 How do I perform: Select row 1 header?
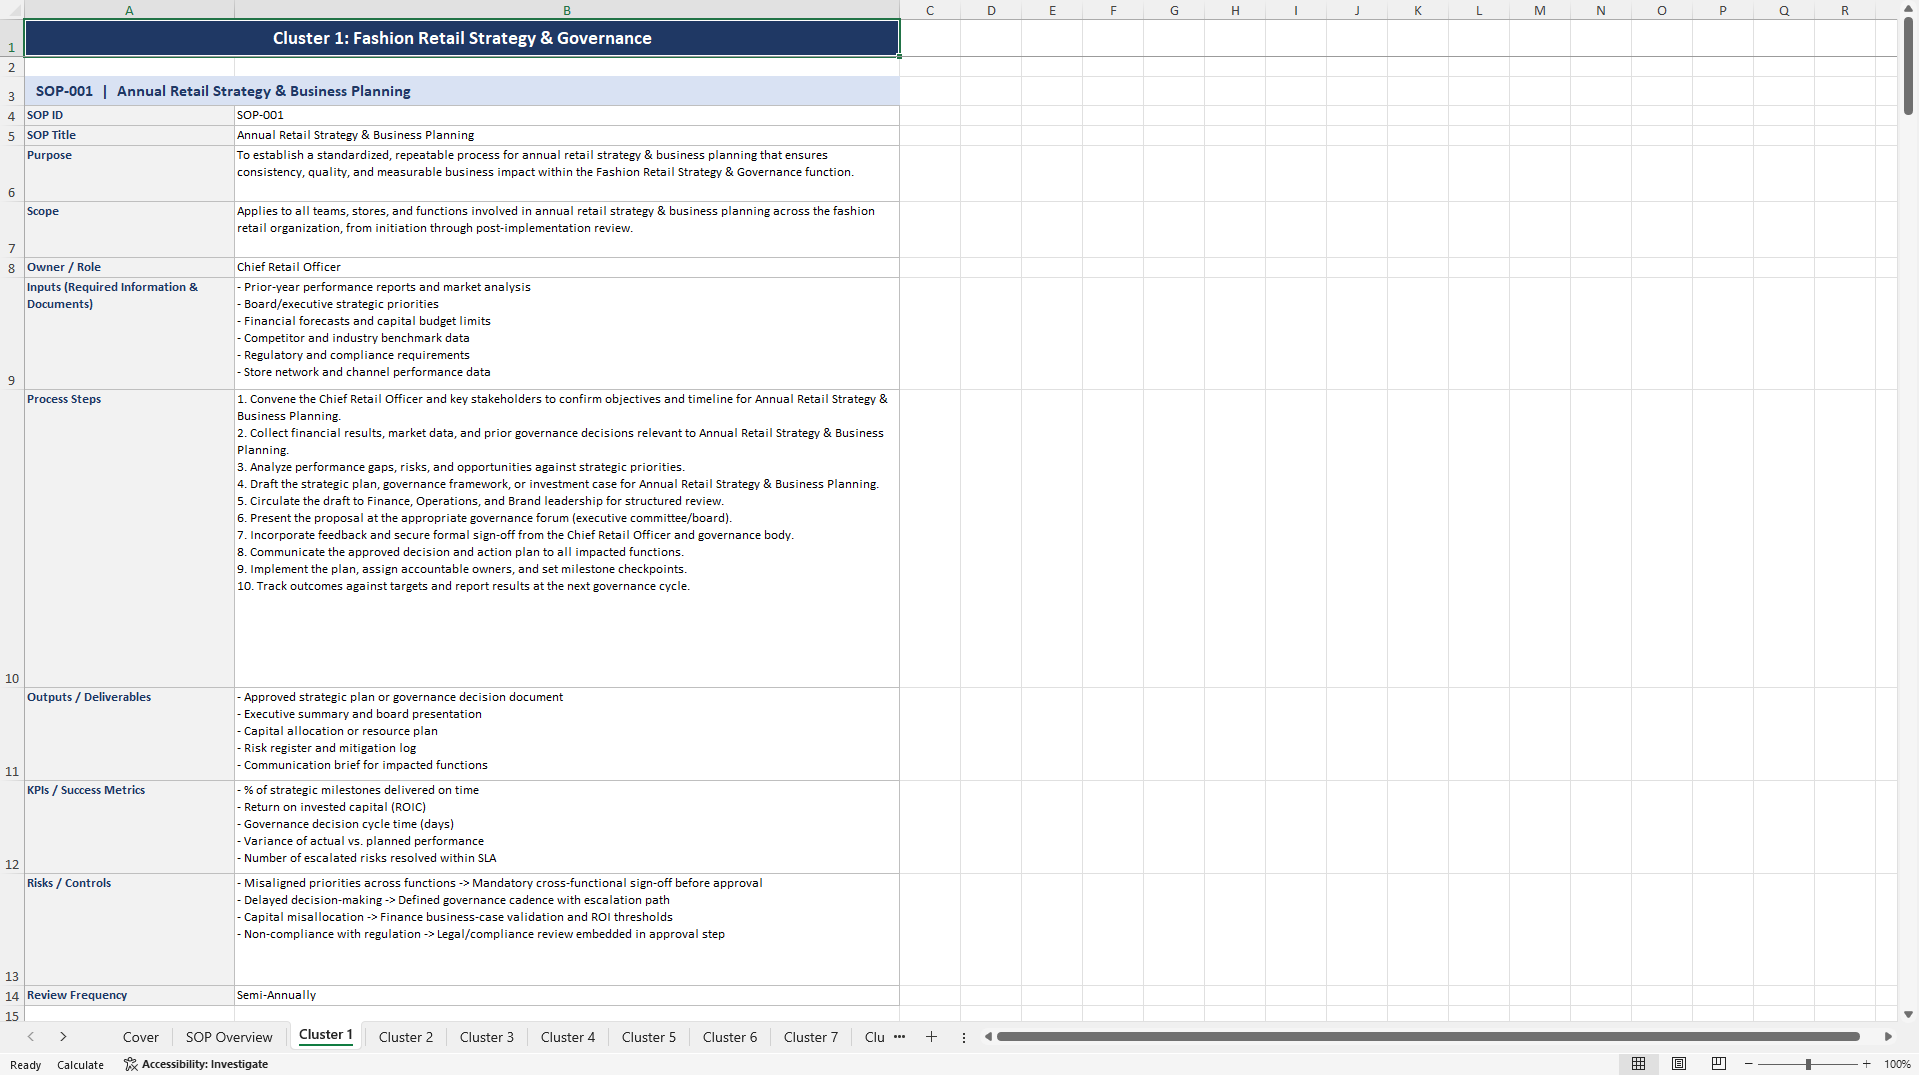point(12,38)
